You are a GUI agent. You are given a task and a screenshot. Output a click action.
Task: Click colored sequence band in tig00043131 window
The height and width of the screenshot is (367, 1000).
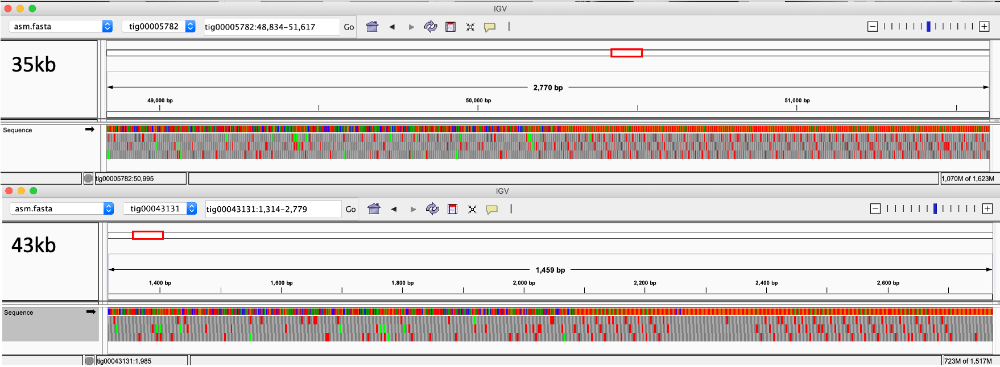pyautogui.click(x=550, y=311)
